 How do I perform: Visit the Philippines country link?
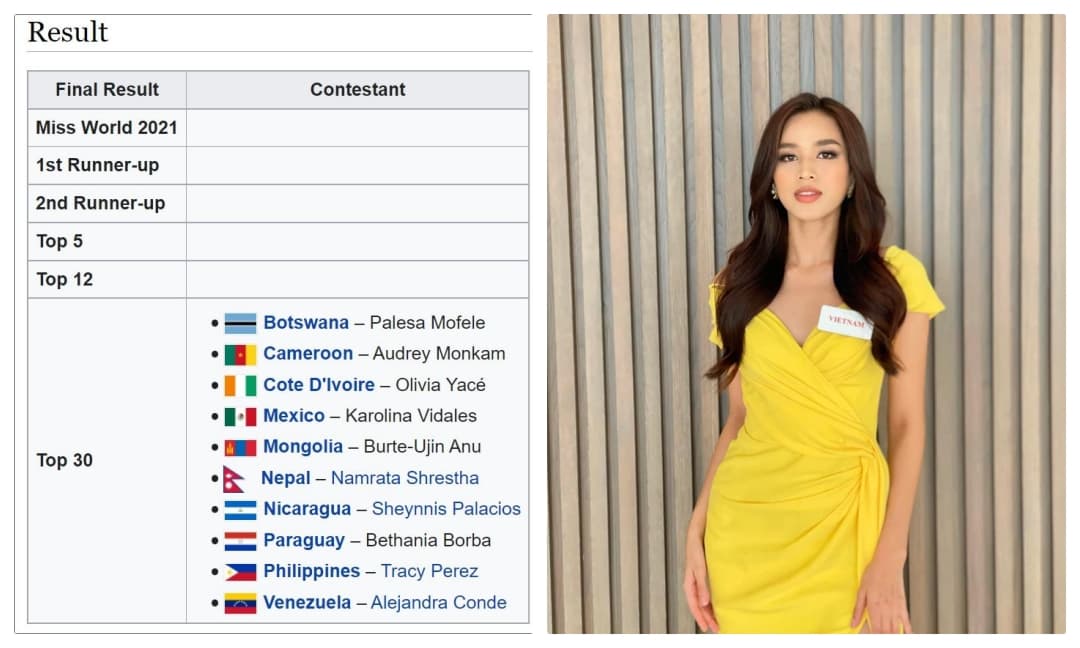(311, 571)
